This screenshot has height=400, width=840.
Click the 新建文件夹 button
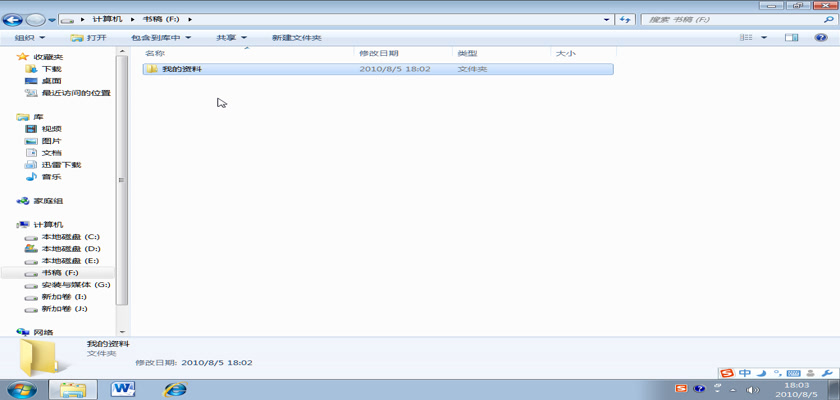coord(296,38)
